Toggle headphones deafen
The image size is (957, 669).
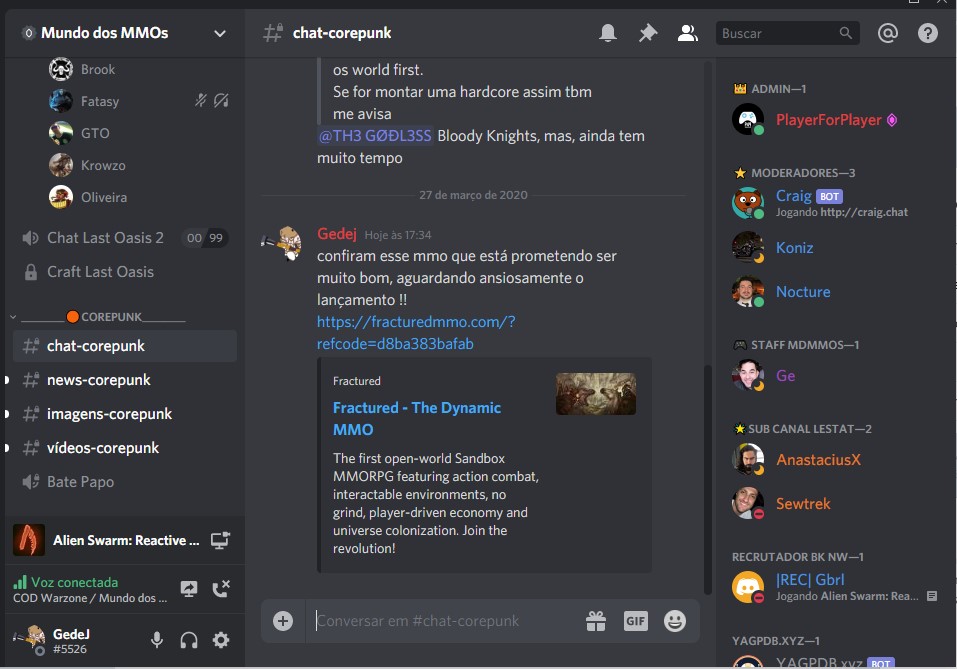(x=189, y=640)
